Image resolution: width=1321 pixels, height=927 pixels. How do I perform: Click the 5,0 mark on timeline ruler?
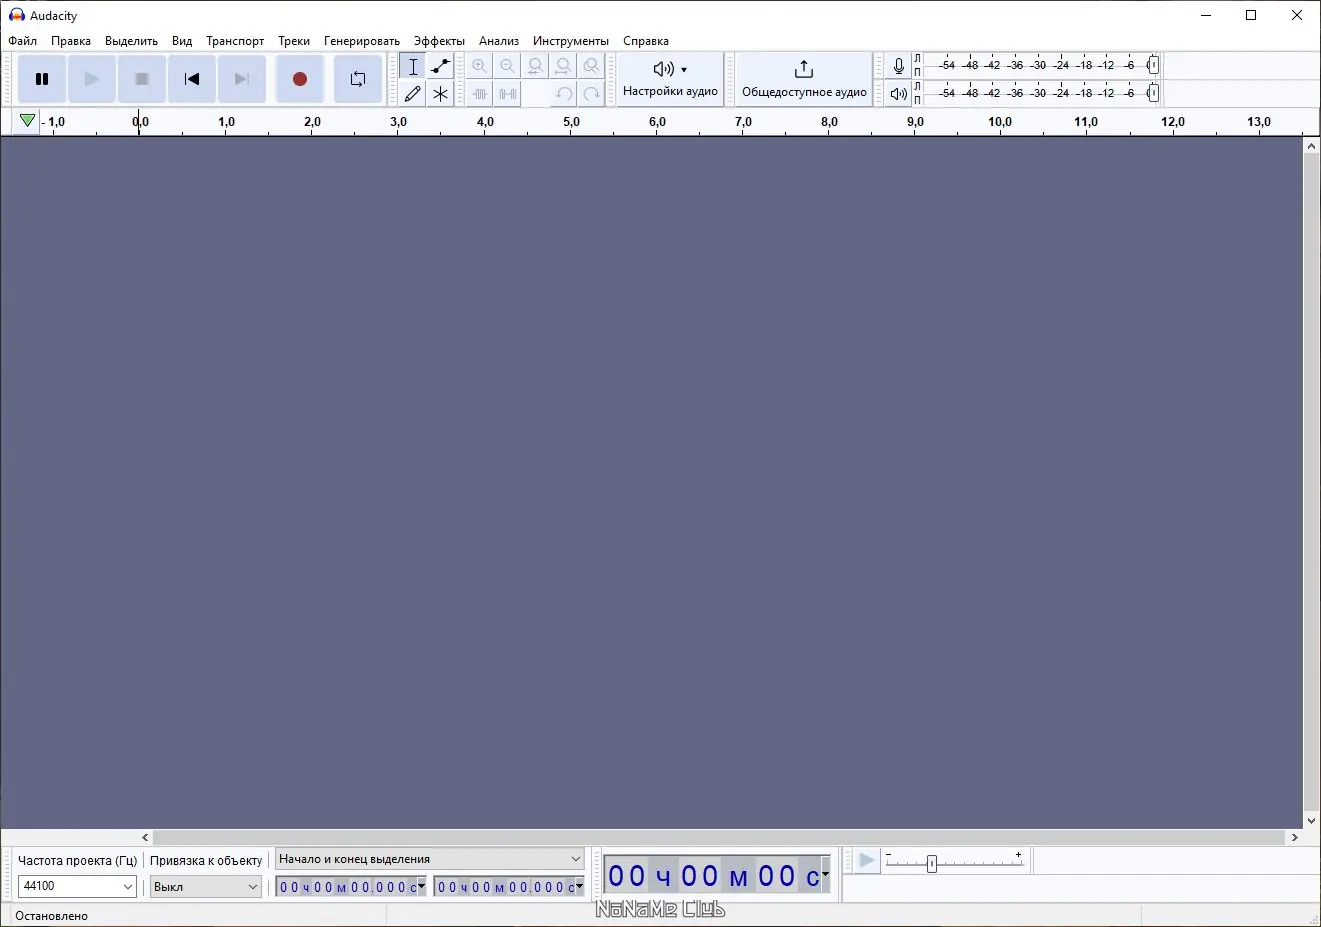click(571, 122)
